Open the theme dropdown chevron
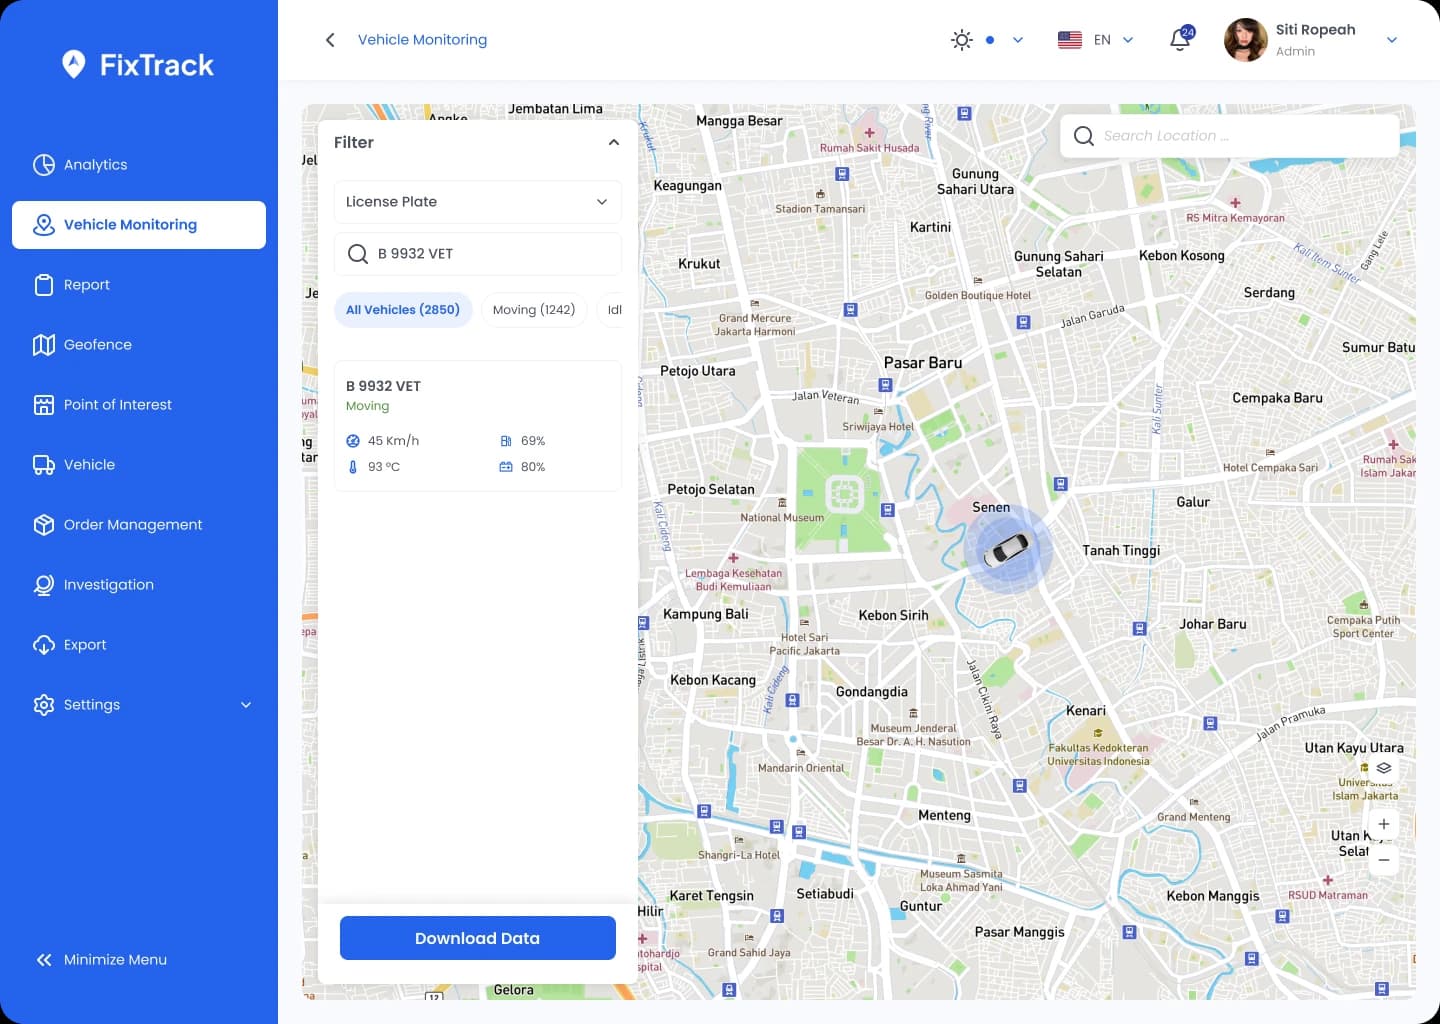Image resolution: width=1440 pixels, height=1024 pixels. coord(1018,40)
